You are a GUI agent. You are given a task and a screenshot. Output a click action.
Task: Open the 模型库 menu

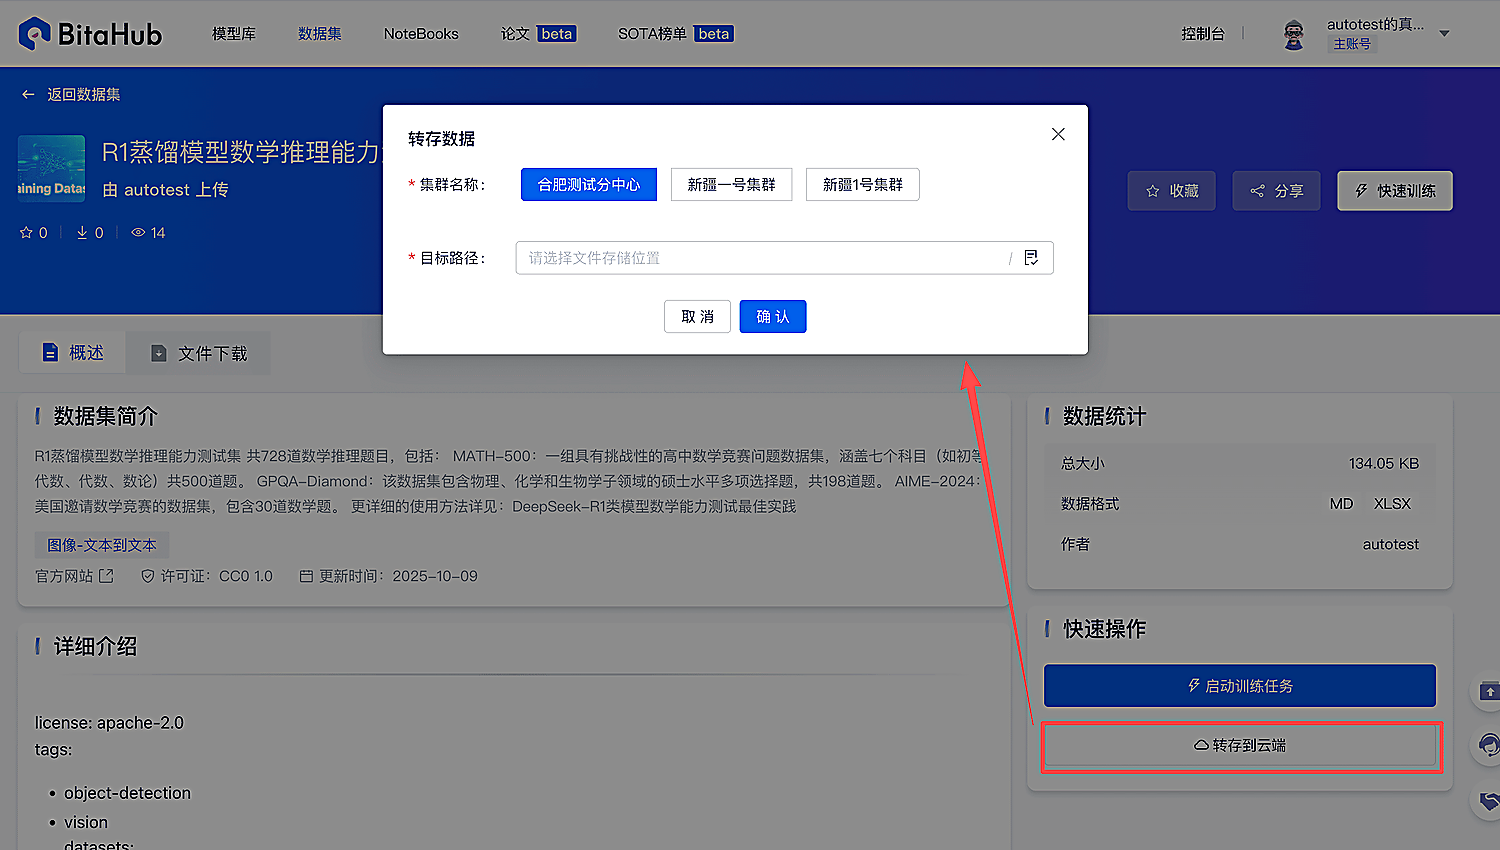coord(234,34)
